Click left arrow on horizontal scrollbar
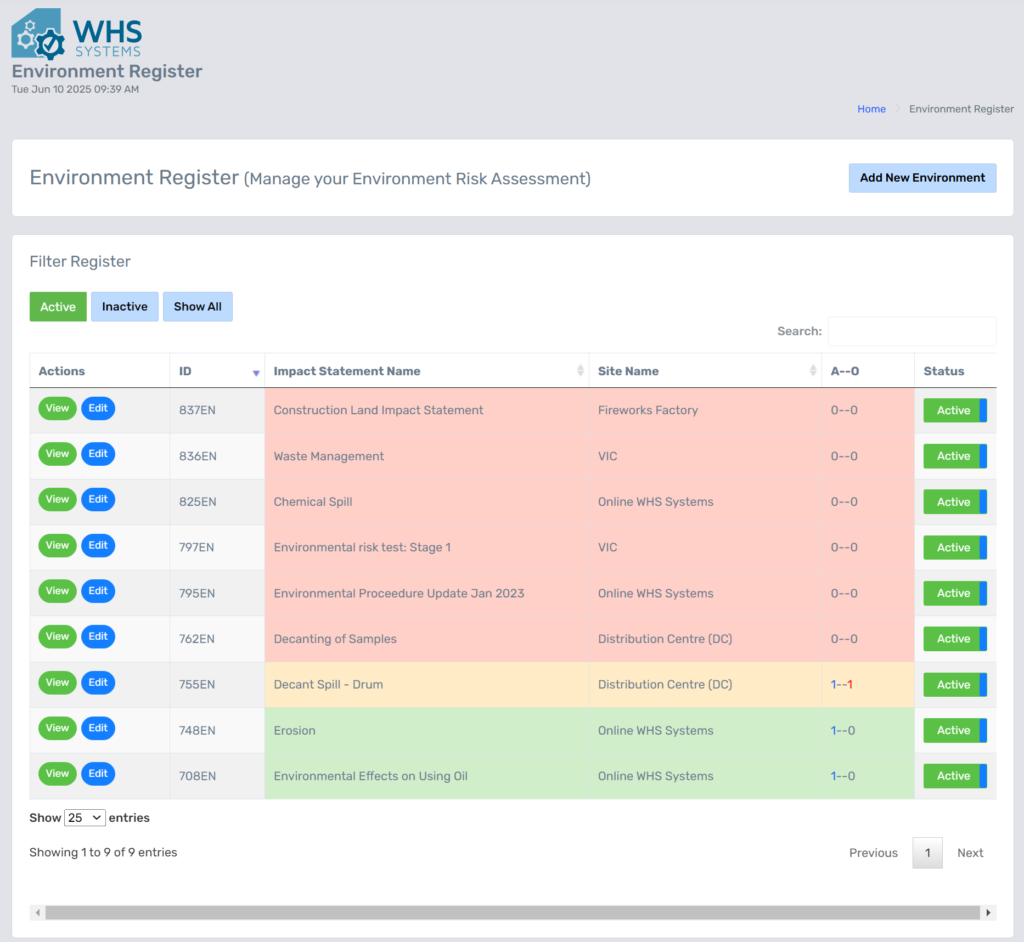 37,913
